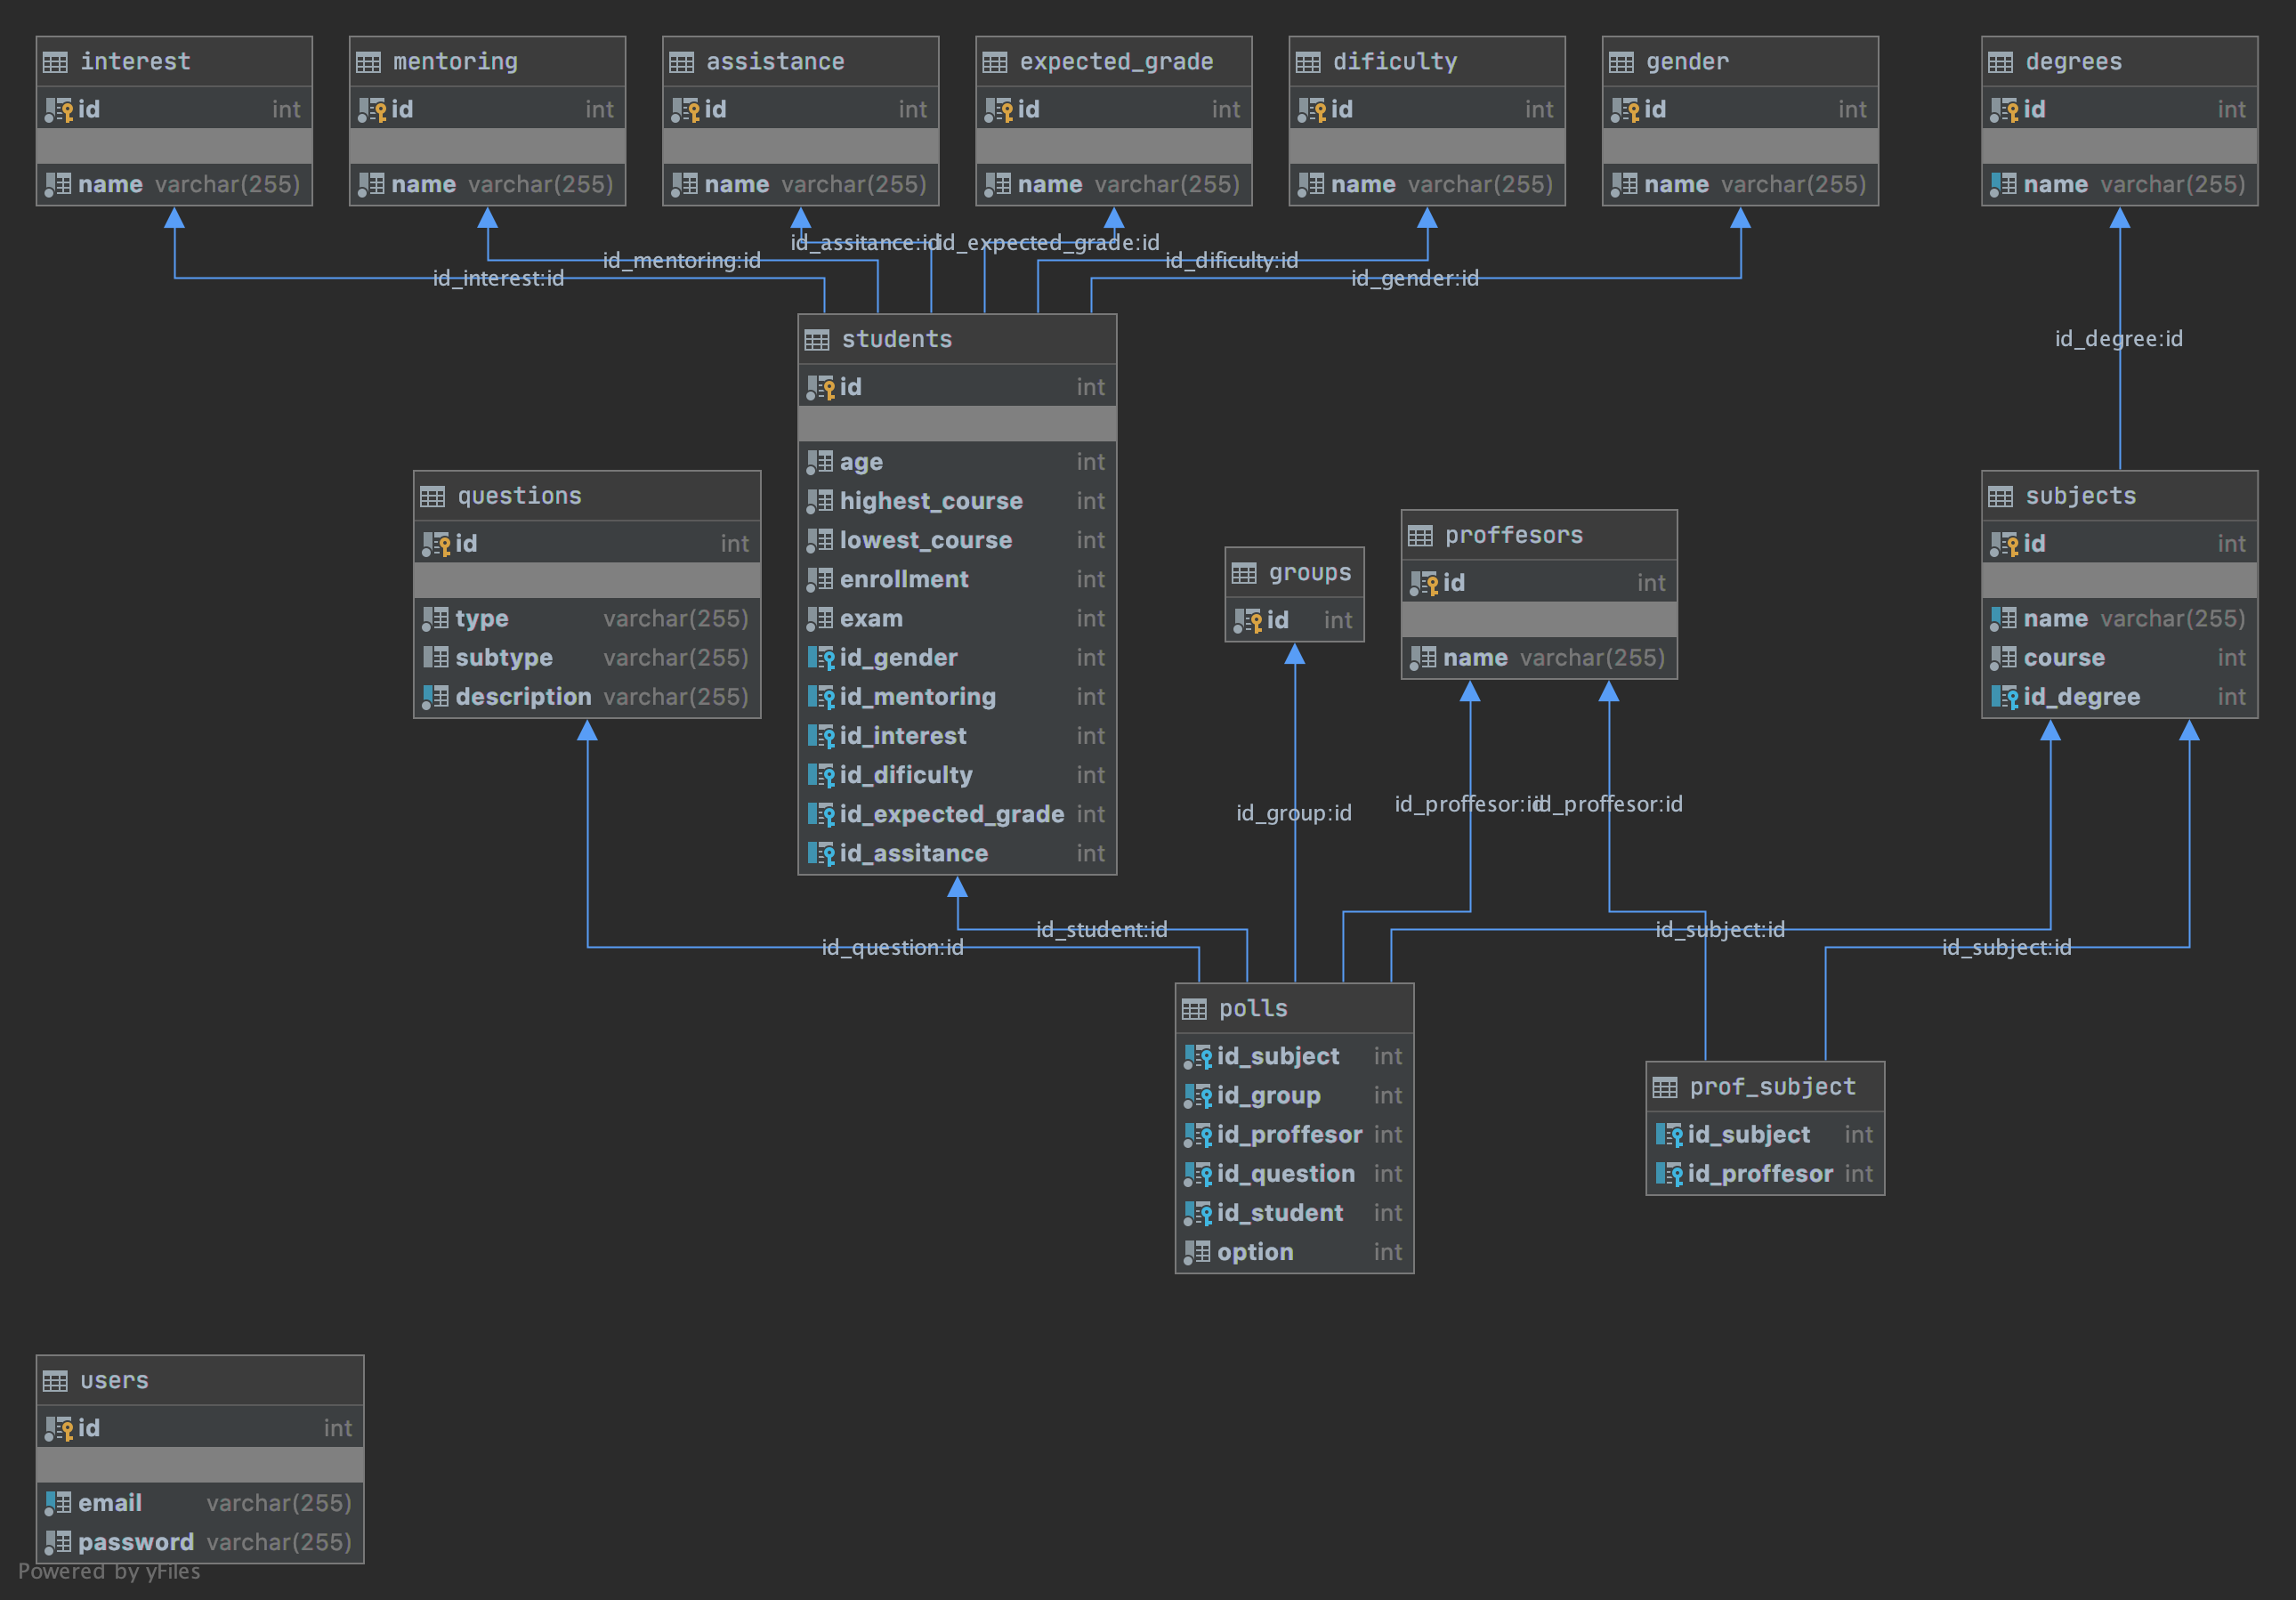2296x1600 pixels.
Task: Select the subtype column in questions
Action: [x=587, y=658]
